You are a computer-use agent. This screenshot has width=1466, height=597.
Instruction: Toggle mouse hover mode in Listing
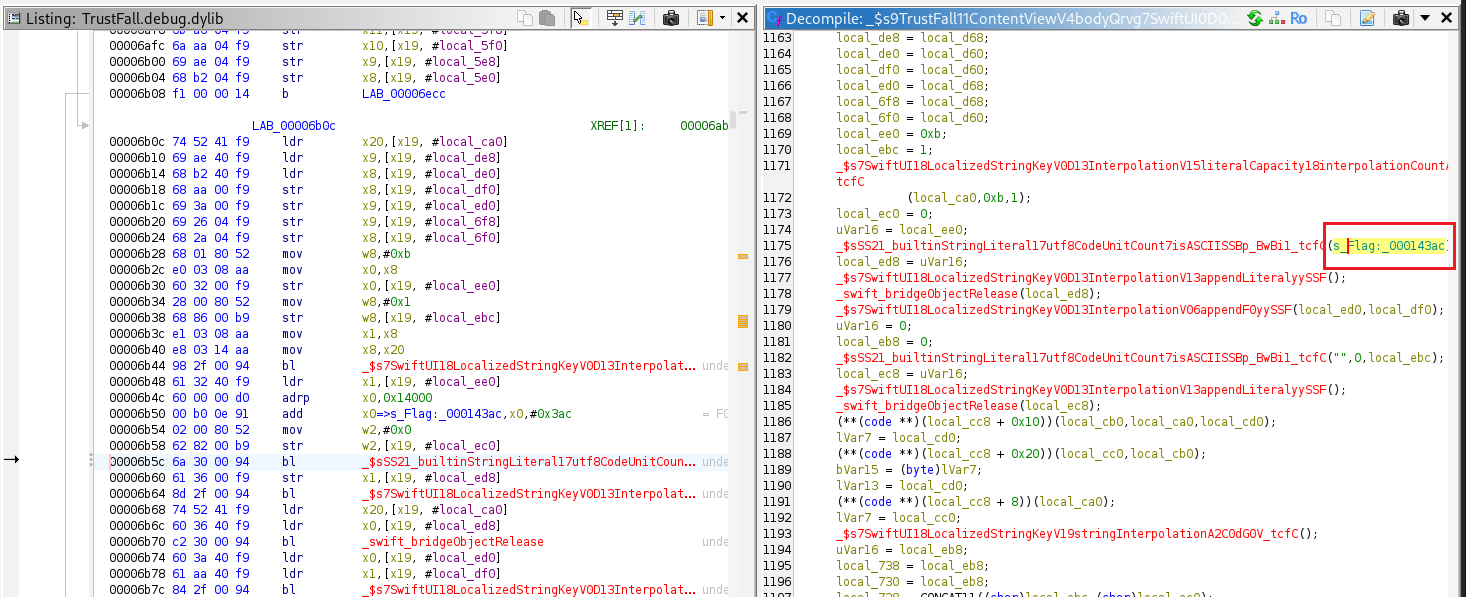[580, 18]
